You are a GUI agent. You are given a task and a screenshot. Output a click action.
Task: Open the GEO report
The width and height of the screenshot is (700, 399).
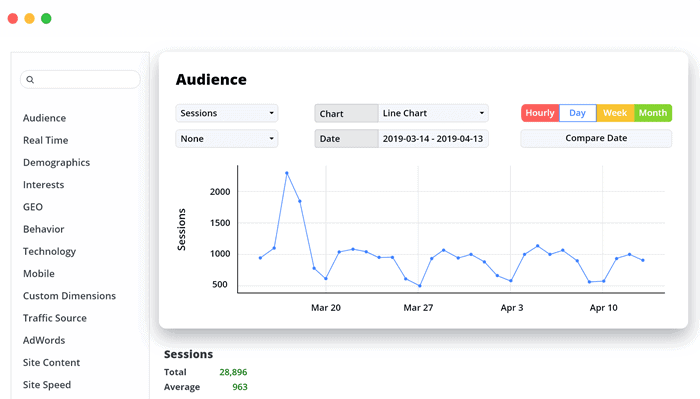click(x=33, y=207)
